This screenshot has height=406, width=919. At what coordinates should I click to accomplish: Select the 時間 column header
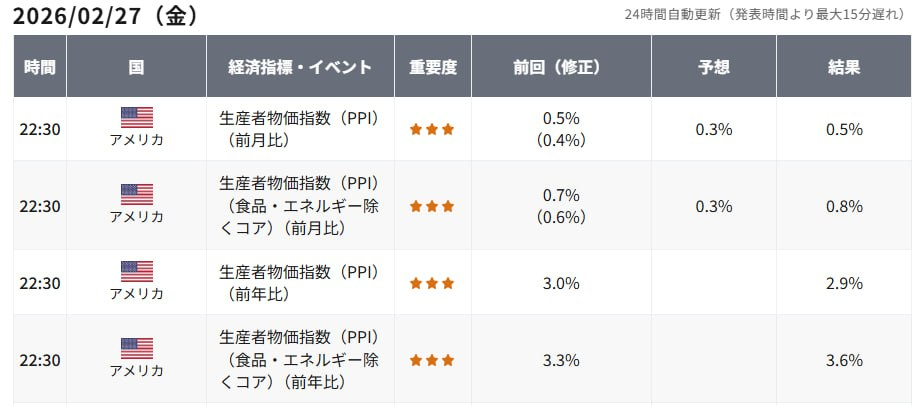(40, 68)
